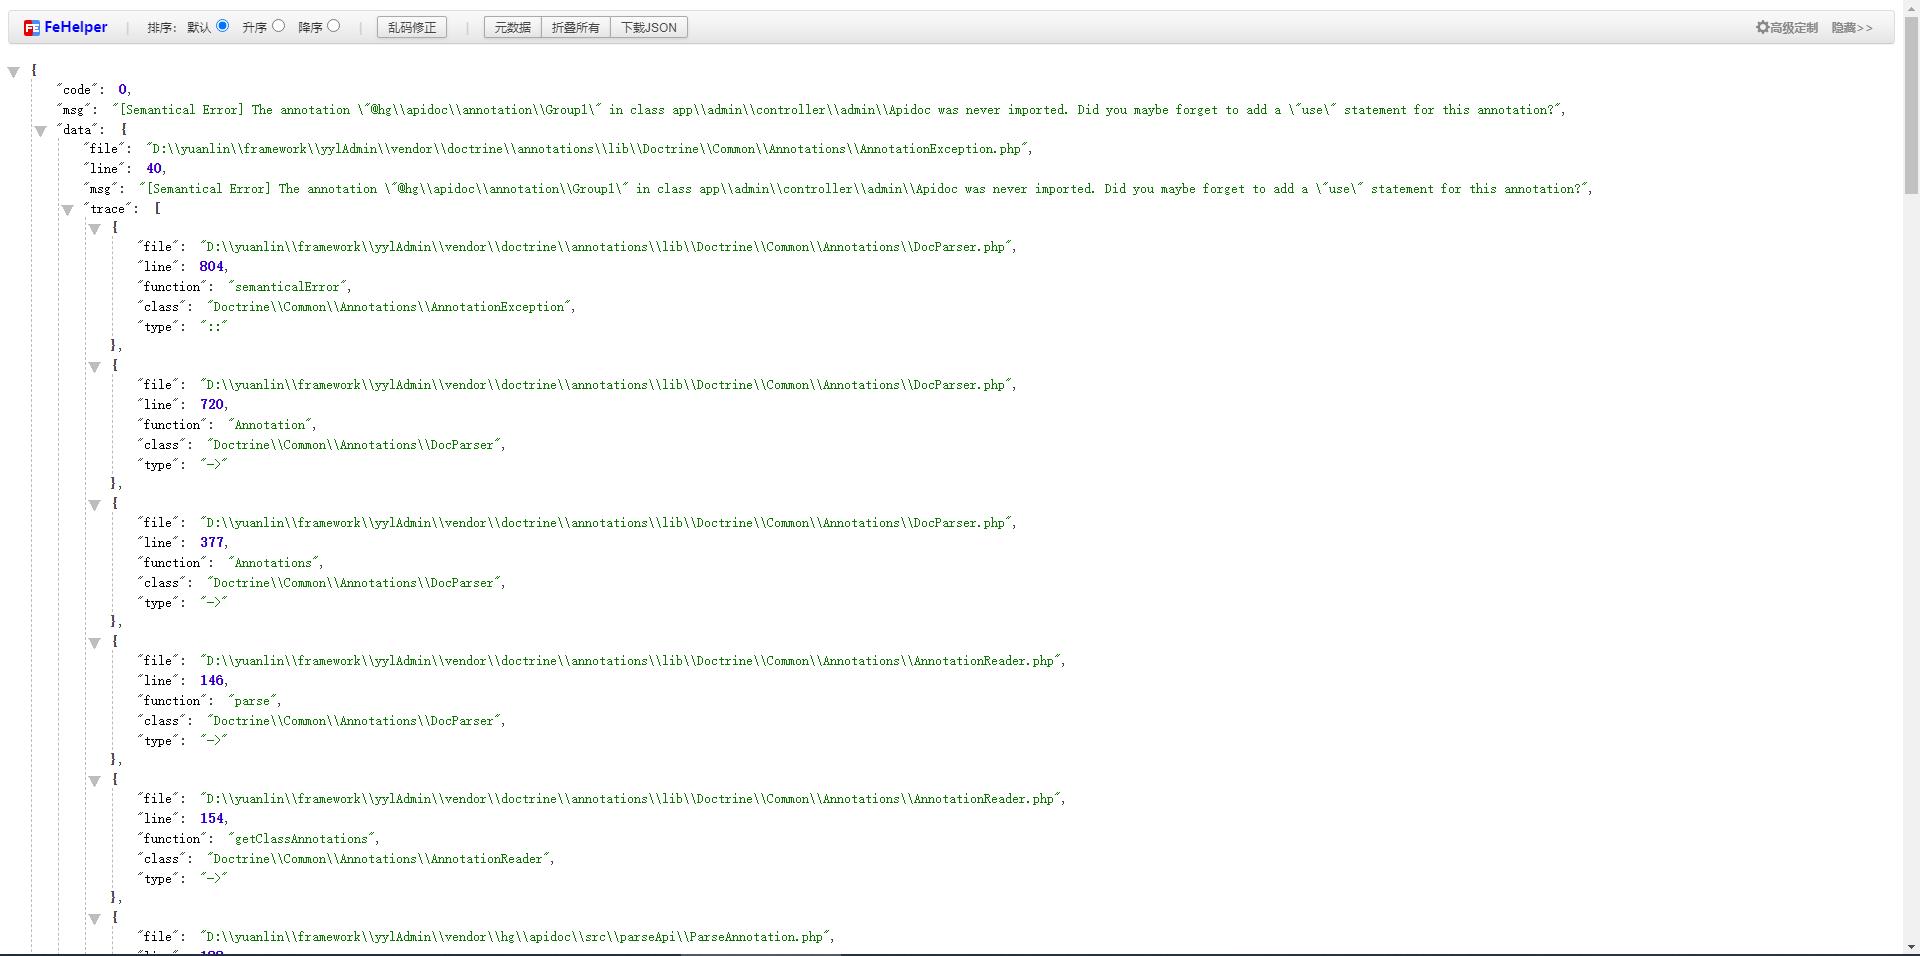Select the default sort radio button

(x=222, y=26)
